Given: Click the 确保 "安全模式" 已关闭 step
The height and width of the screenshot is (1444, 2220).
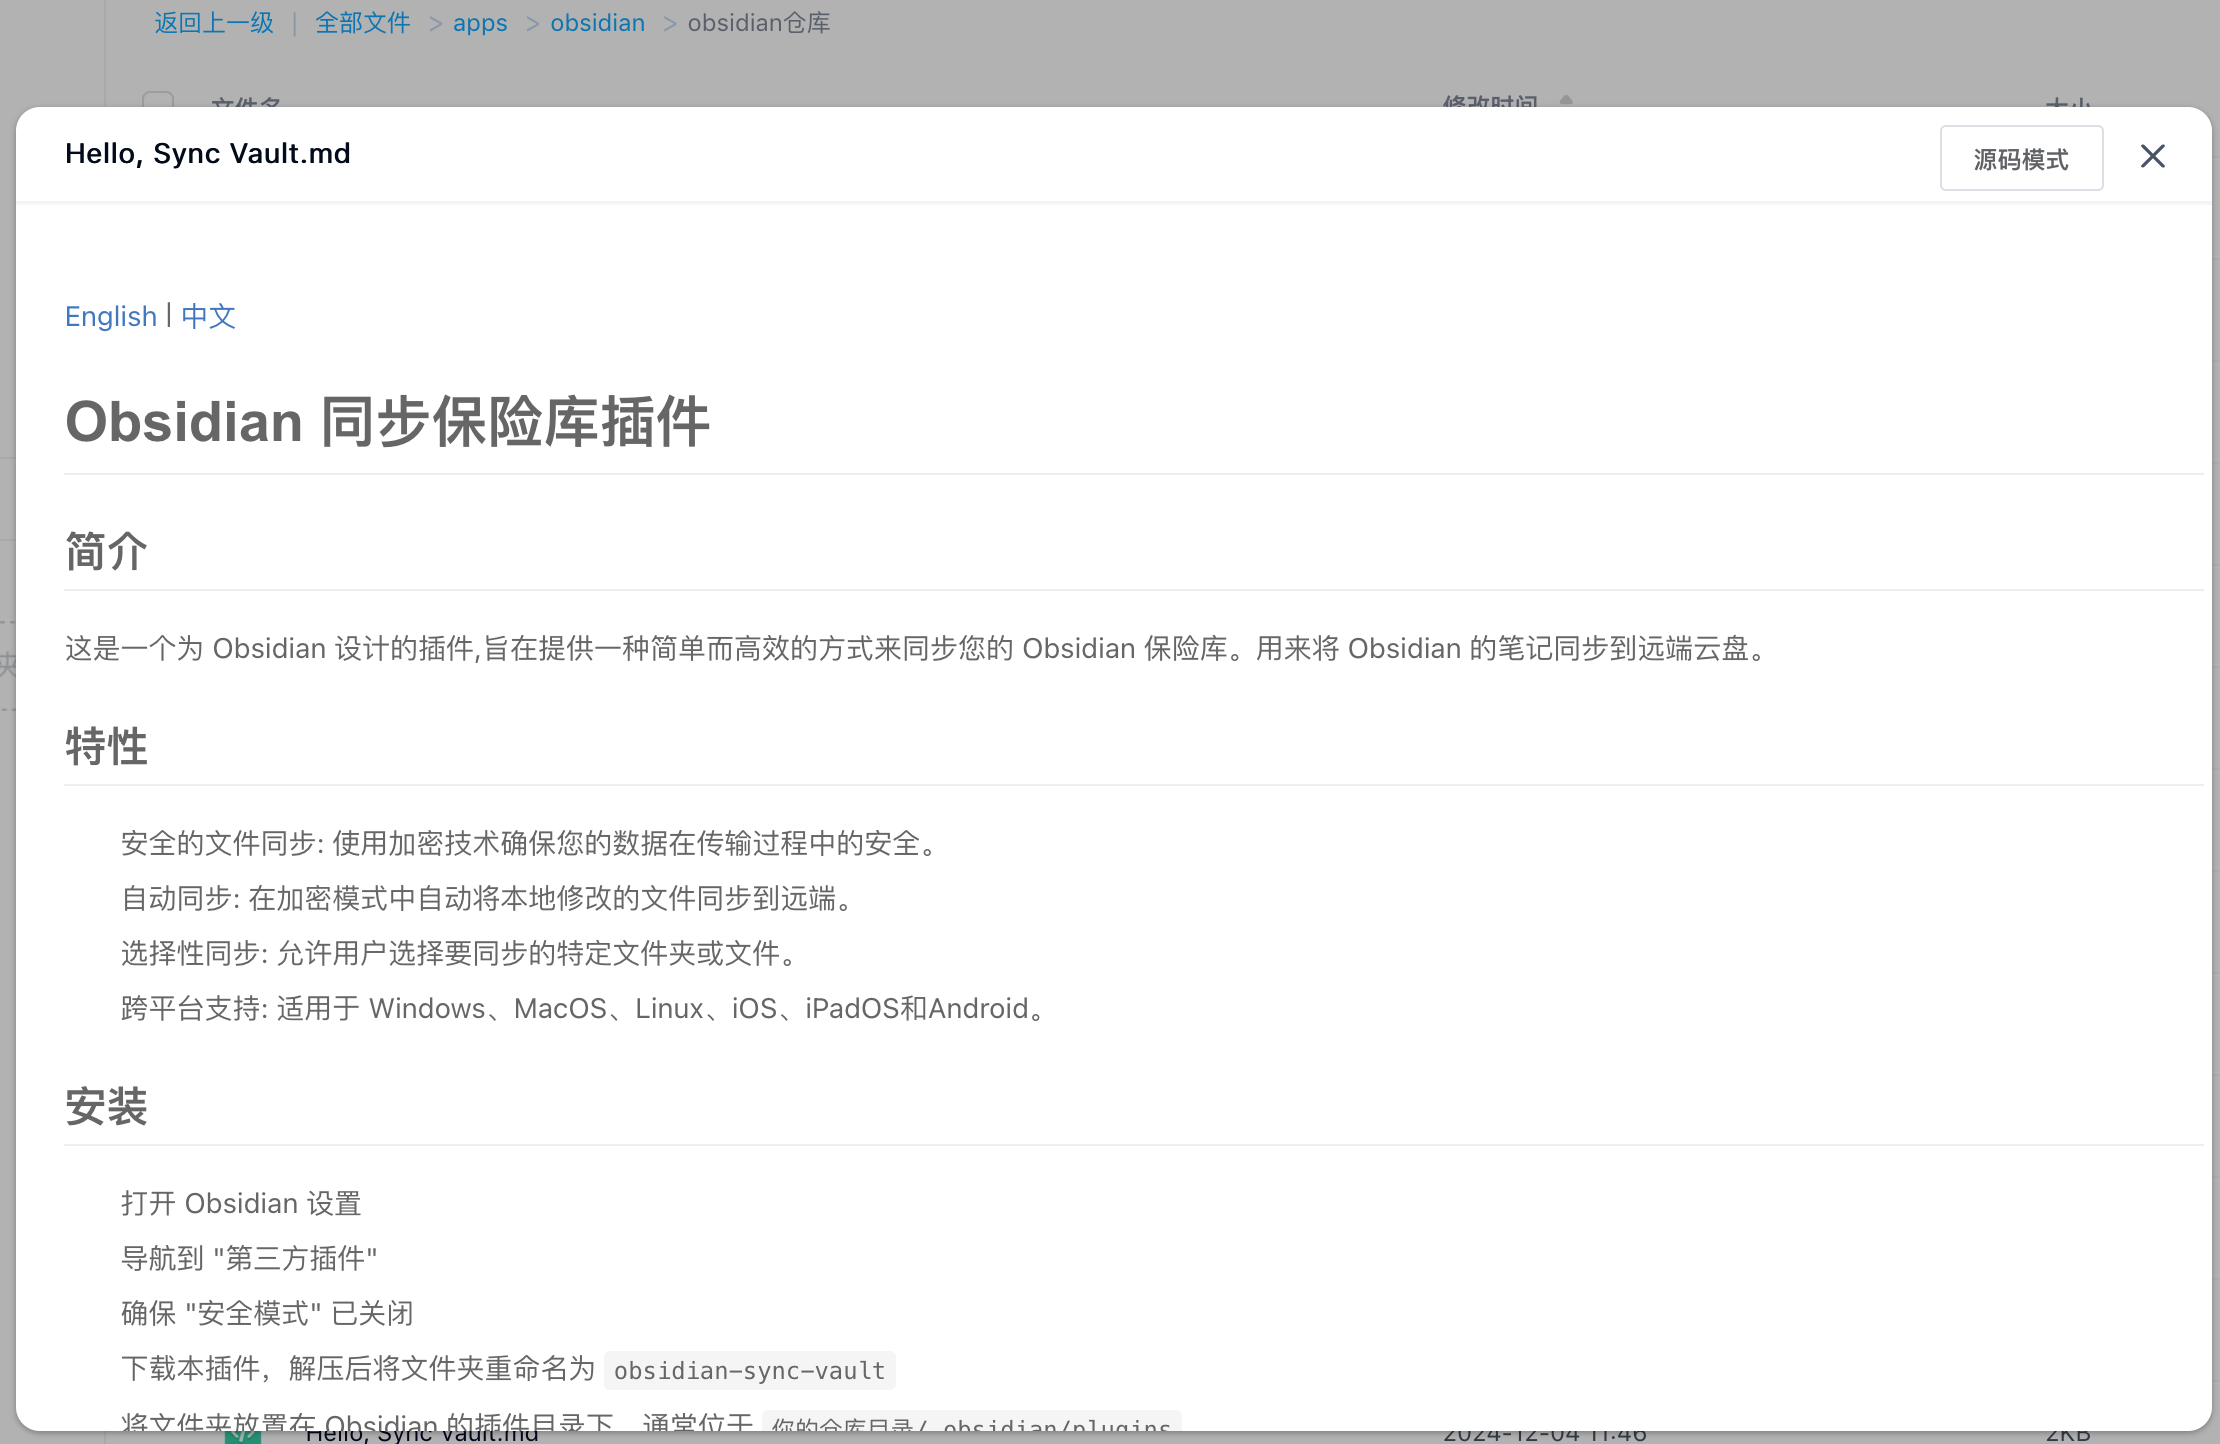Looking at the screenshot, I should point(267,1313).
